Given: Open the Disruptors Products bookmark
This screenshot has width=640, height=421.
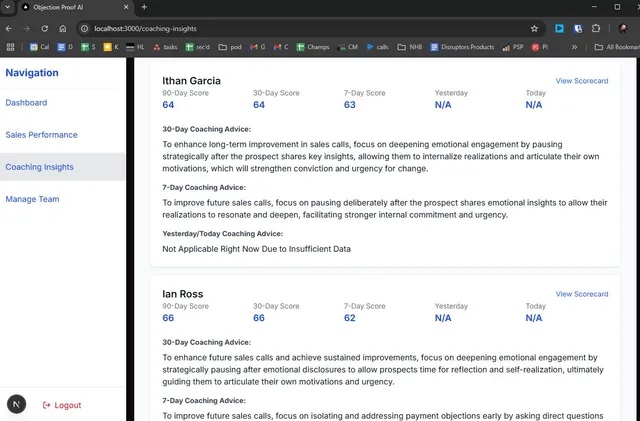Looking at the screenshot, I should 462,47.
